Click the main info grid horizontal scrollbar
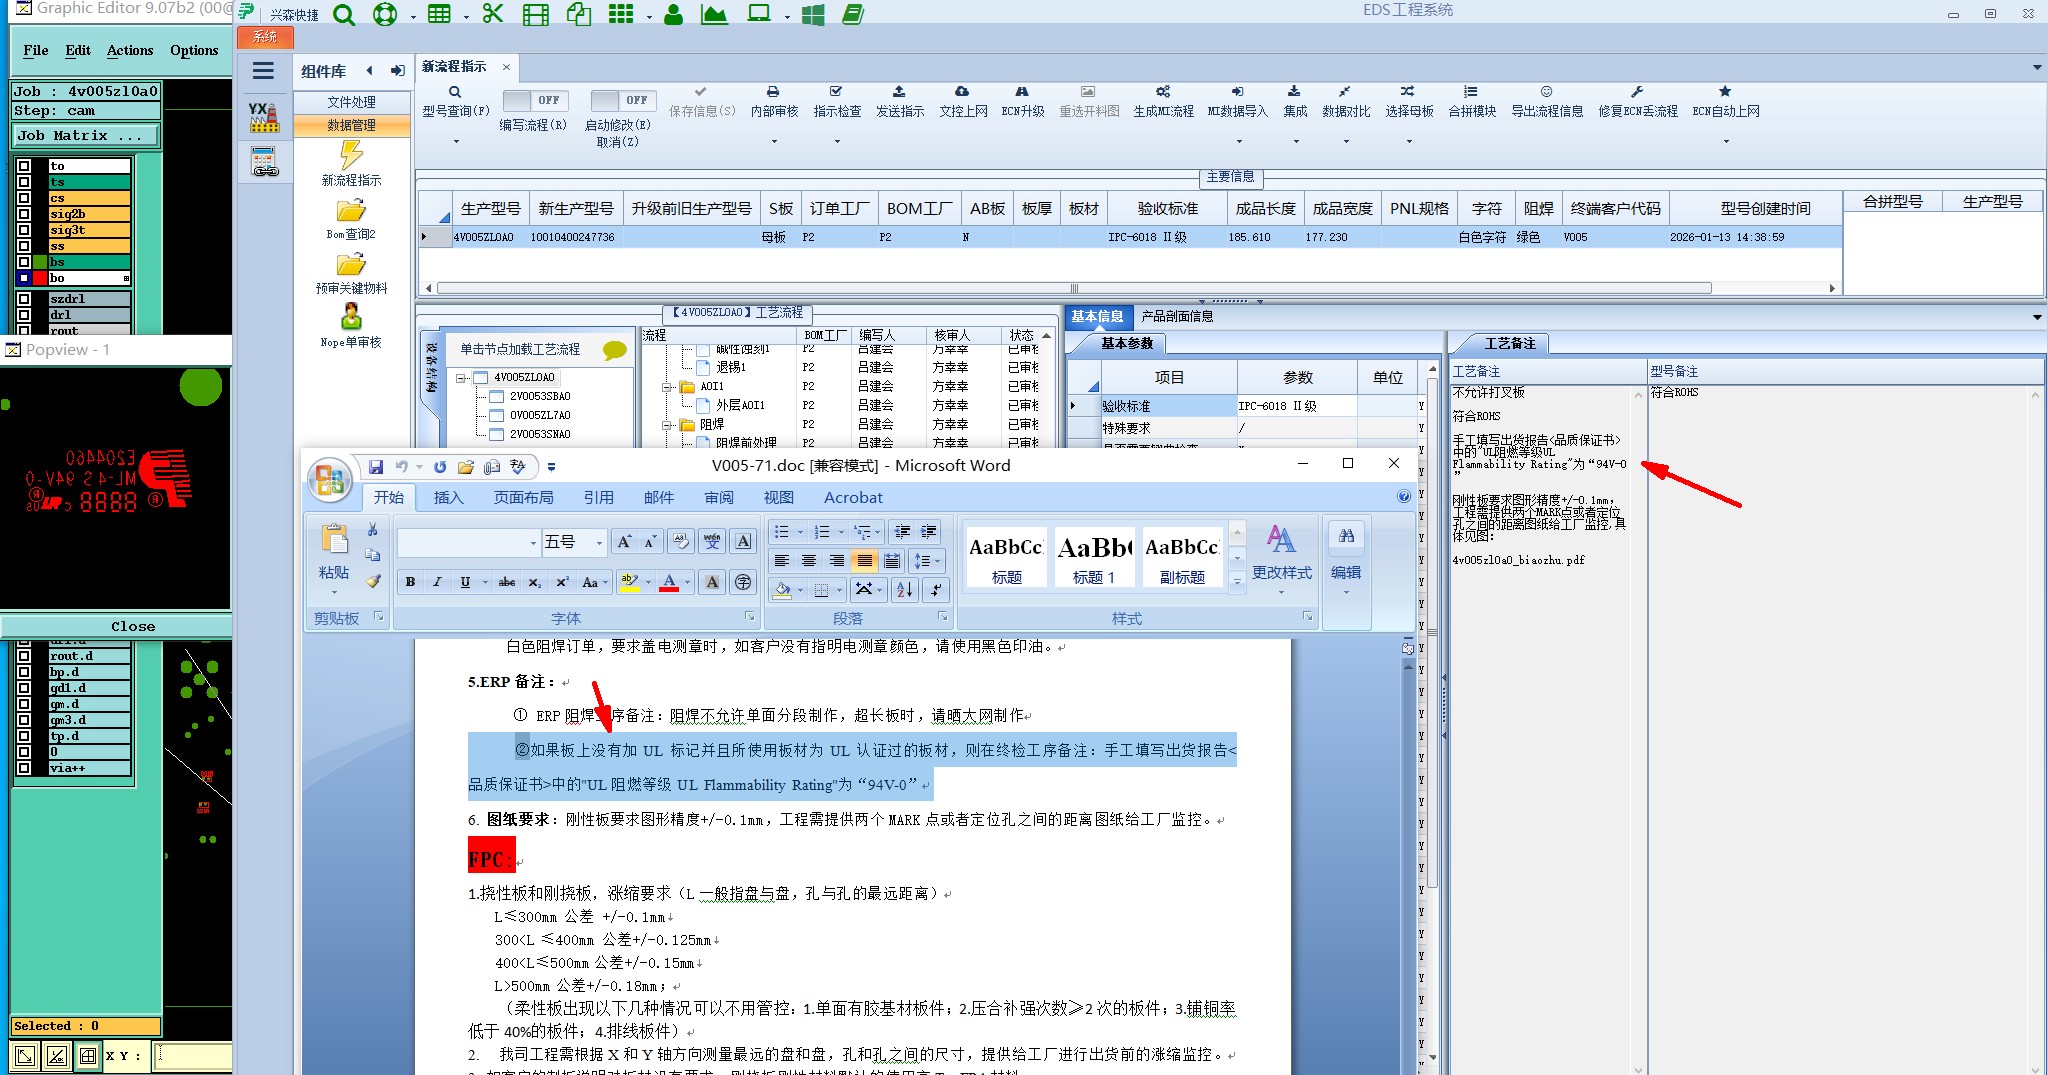Screen dimensions: 2048x1075 point(1074,288)
